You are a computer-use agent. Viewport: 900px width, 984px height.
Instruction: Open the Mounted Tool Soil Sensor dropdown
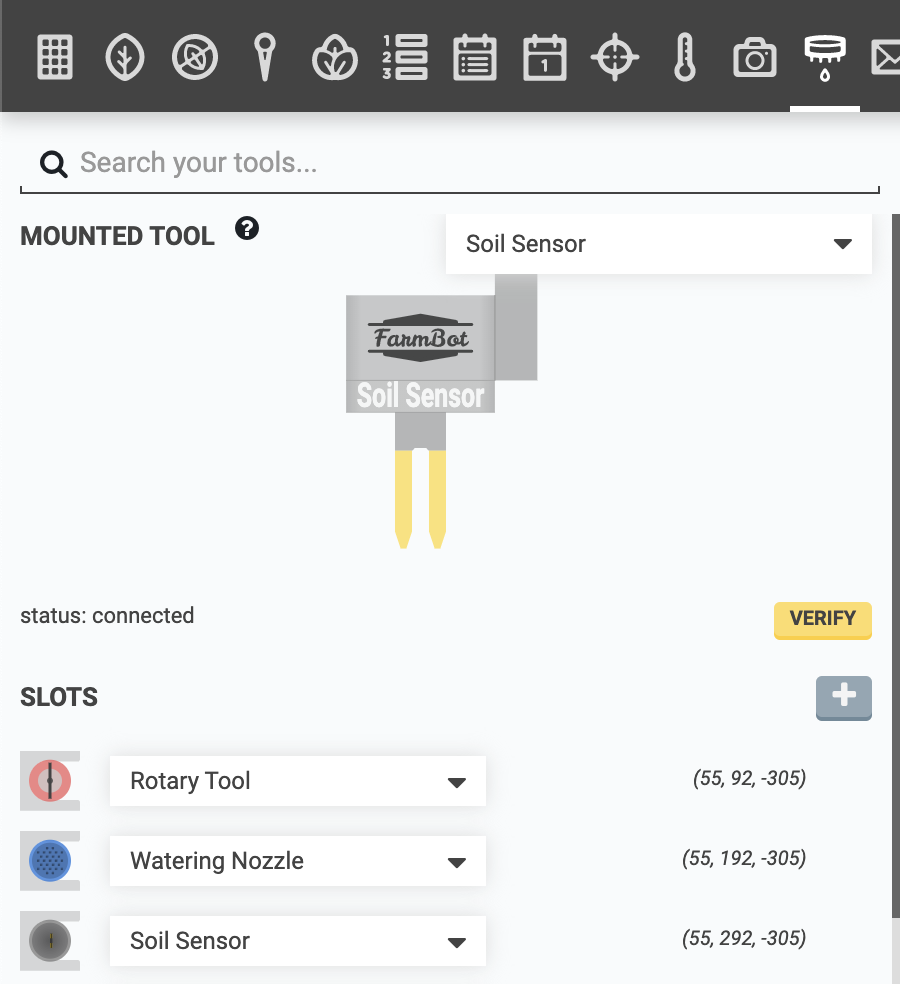pos(658,243)
